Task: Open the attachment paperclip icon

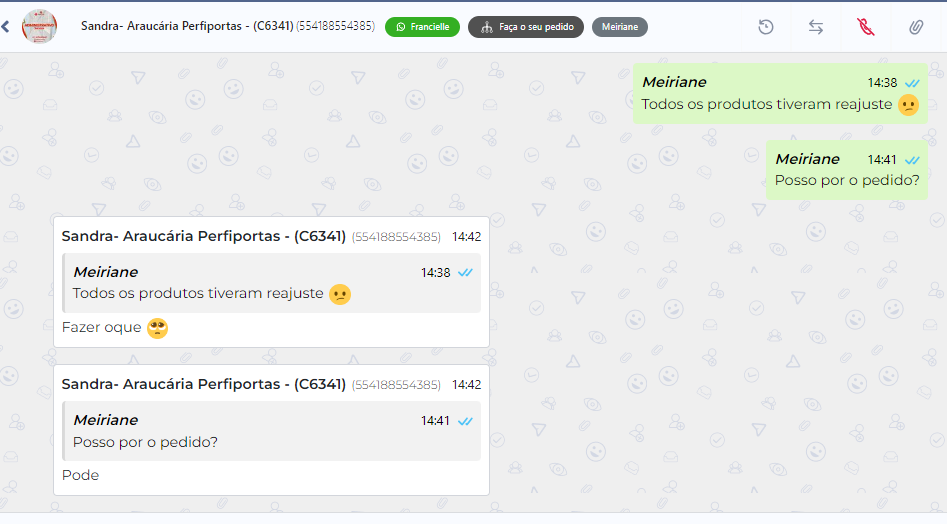Action: [x=916, y=27]
